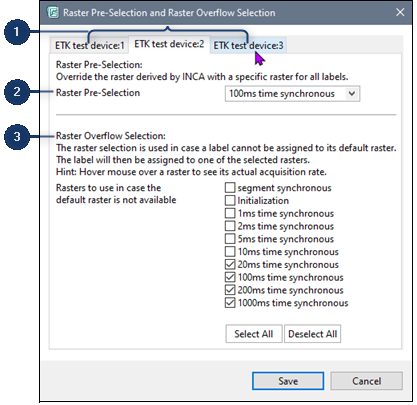Disable 100ms time synchronous overflow checkbox

coord(230,277)
